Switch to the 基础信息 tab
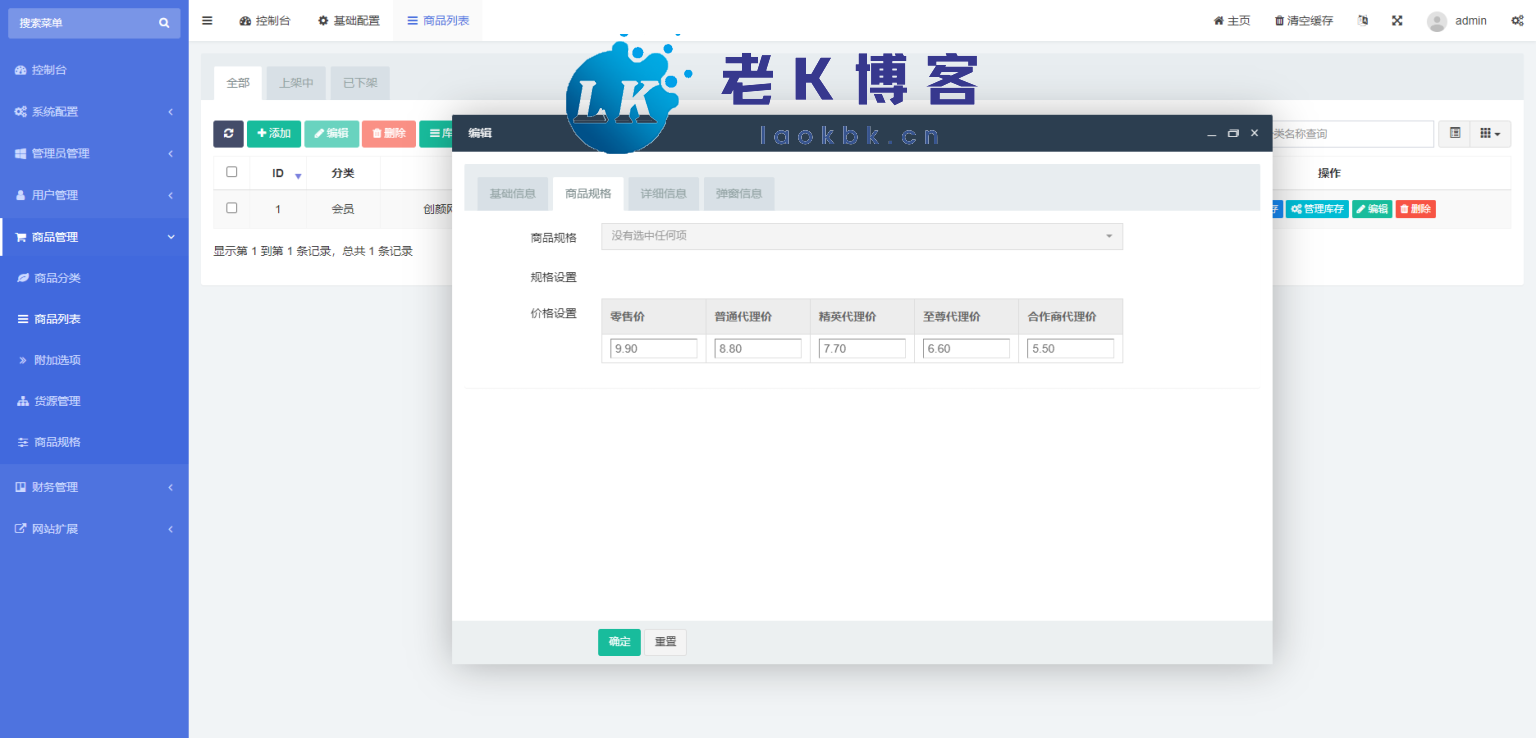The height and width of the screenshot is (738, 1536). pyautogui.click(x=513, y=194)
